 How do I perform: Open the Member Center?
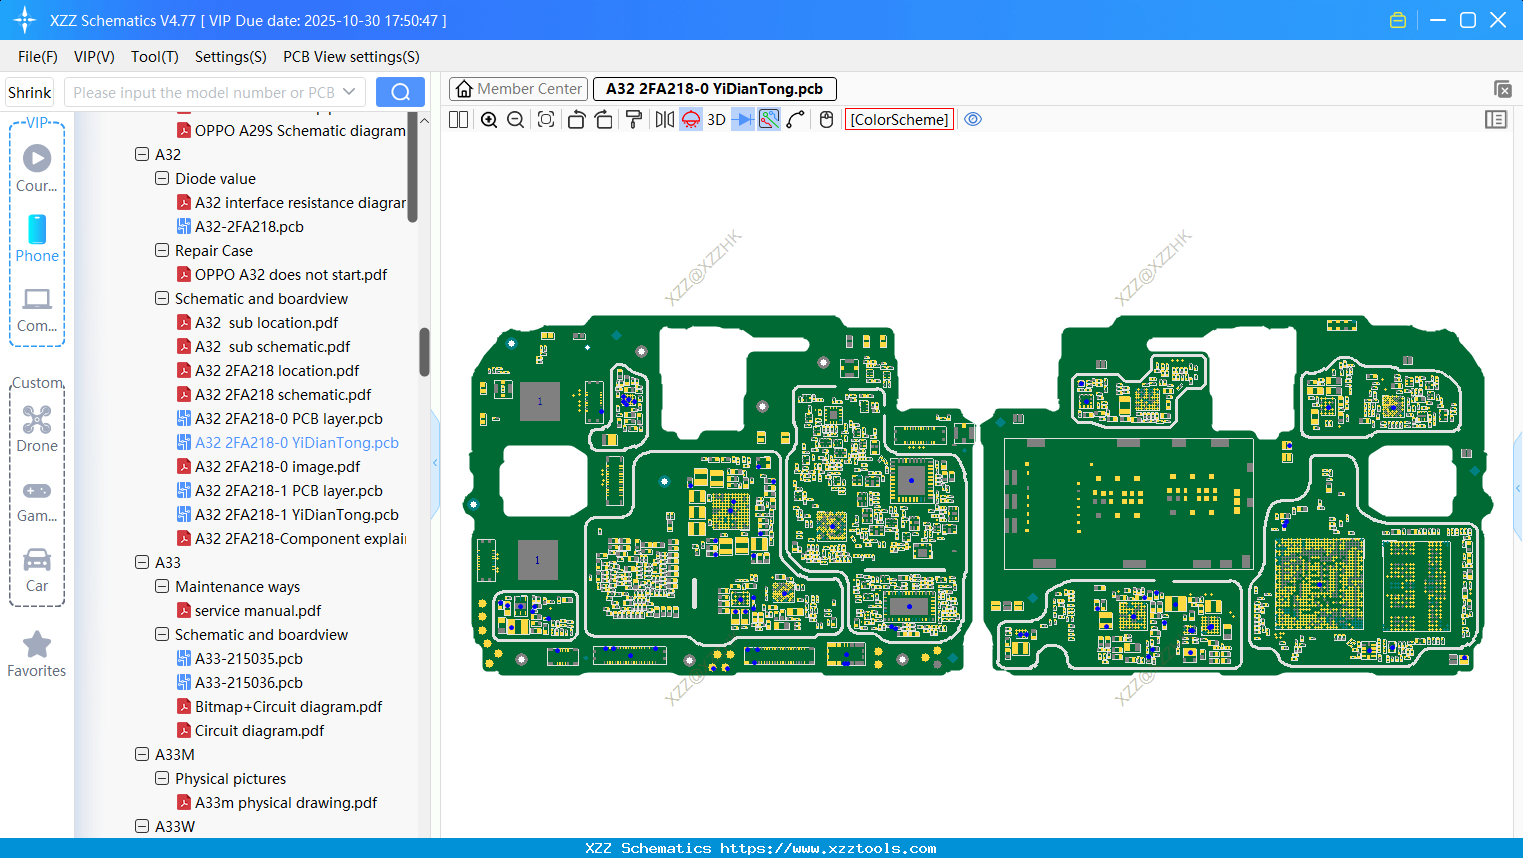[518, 88]
